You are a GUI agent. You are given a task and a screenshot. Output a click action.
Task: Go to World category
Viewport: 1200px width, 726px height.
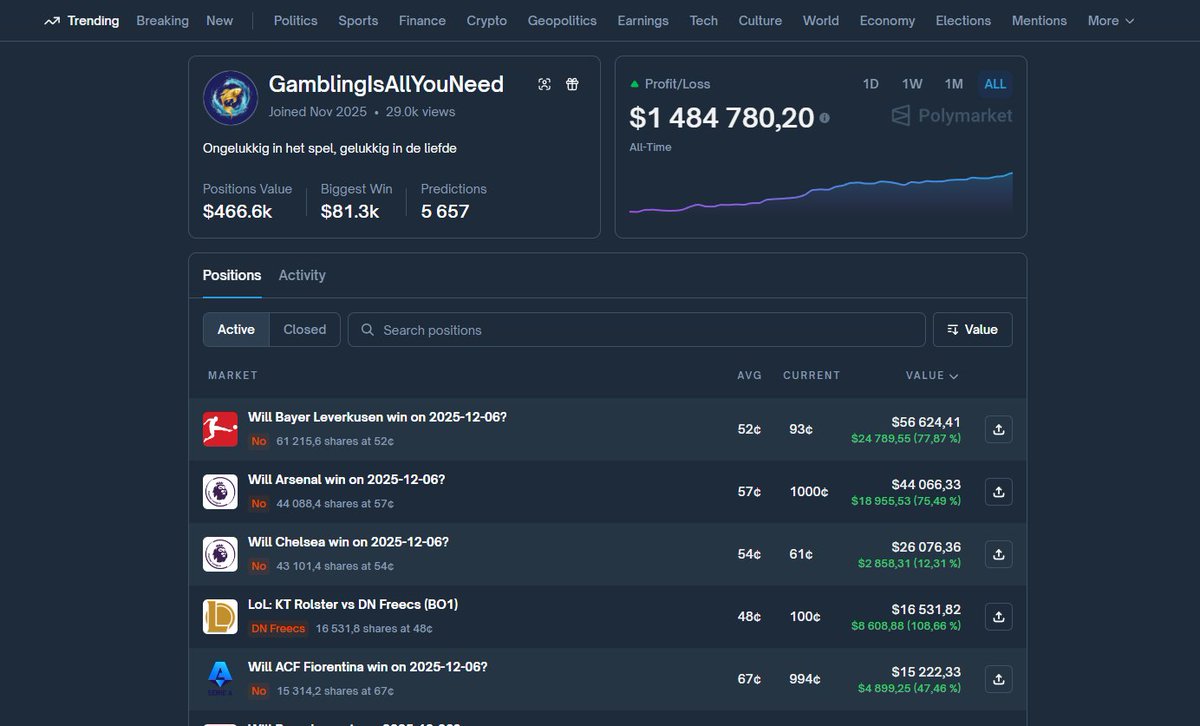pyautogui.click(x=821, y=21)
